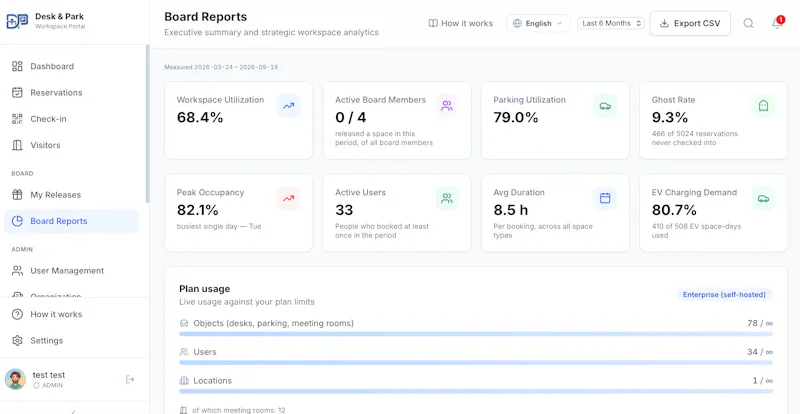Click the Locations row building icon
800x414 pixels.
pyautogui.click(x=184, y=381)
